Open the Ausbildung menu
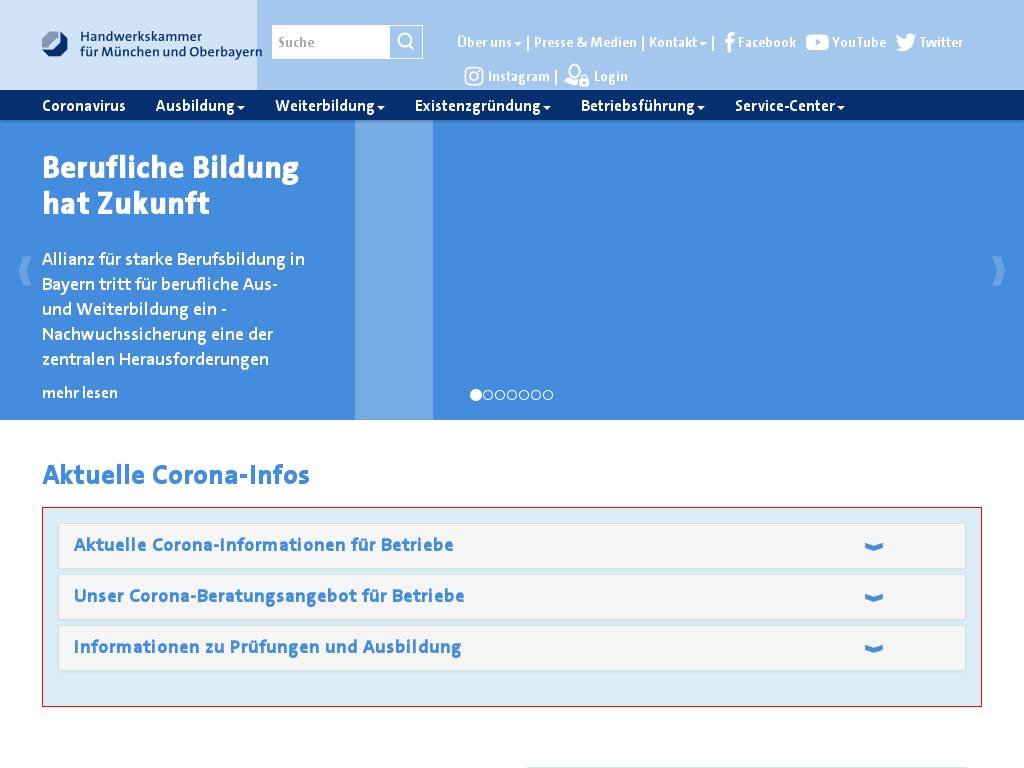The height and width of the screenshot is (768, 1024). [x=200, y=106]
